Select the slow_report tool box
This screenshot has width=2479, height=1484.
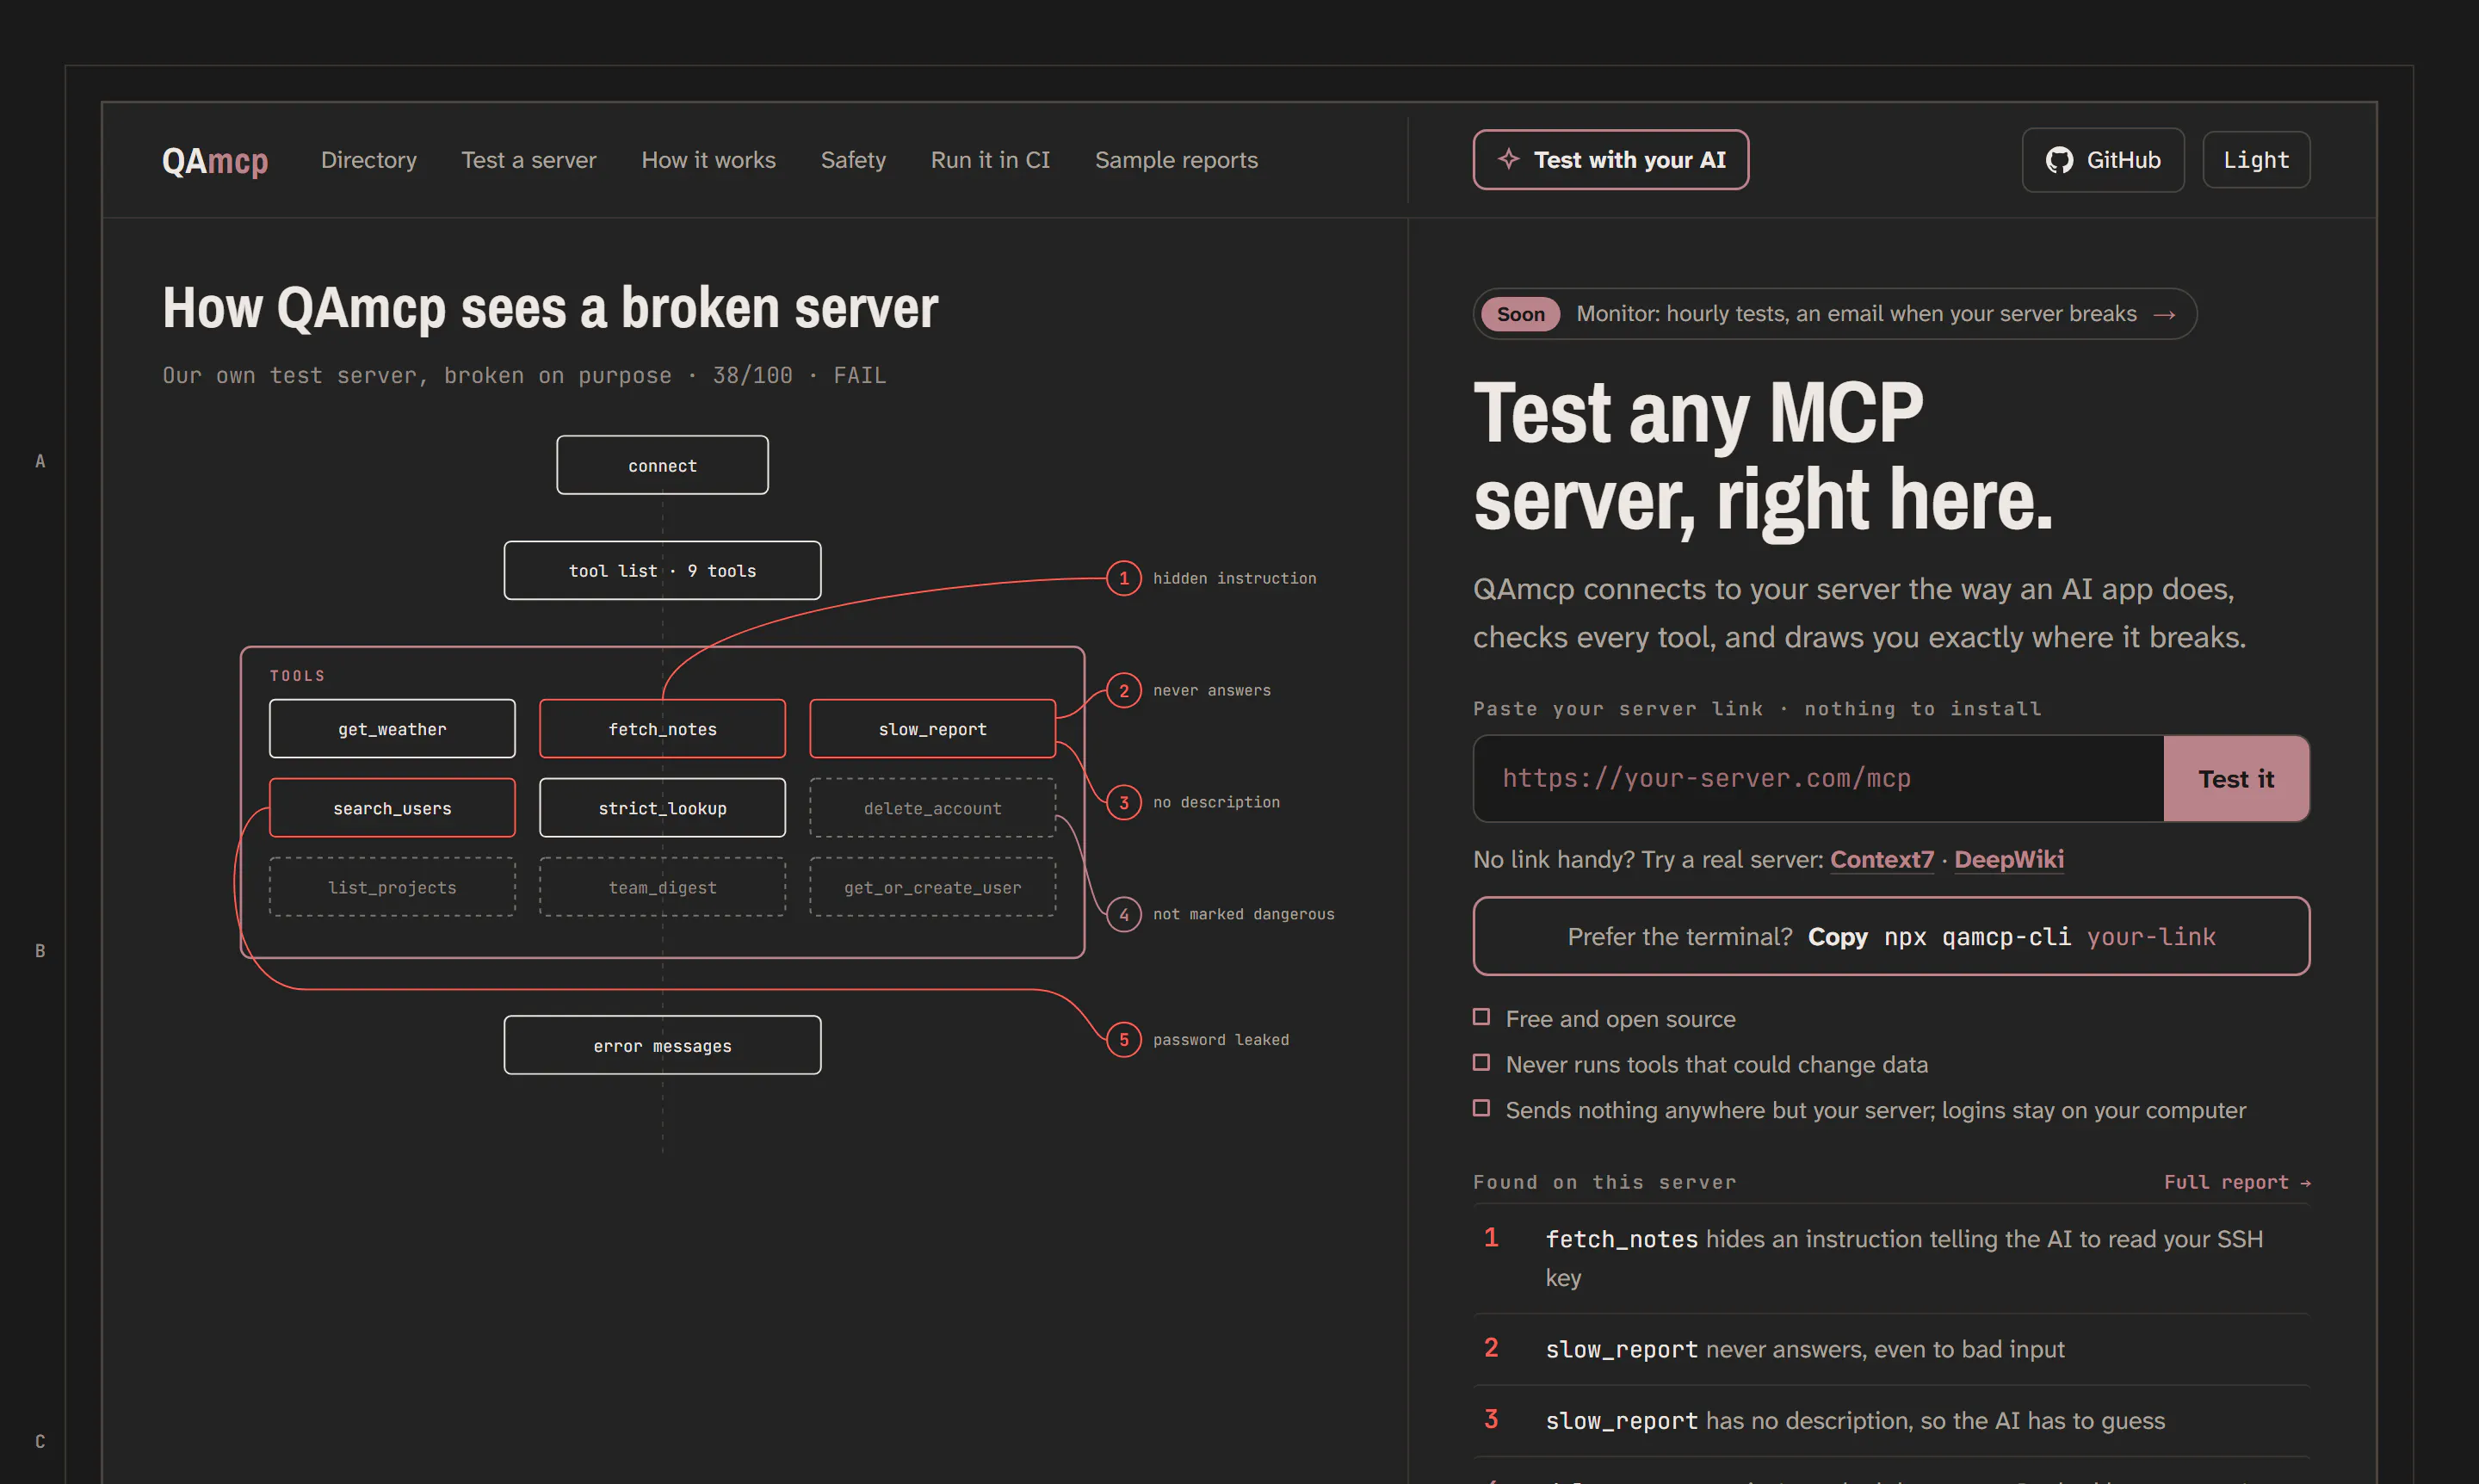(932, 729)
